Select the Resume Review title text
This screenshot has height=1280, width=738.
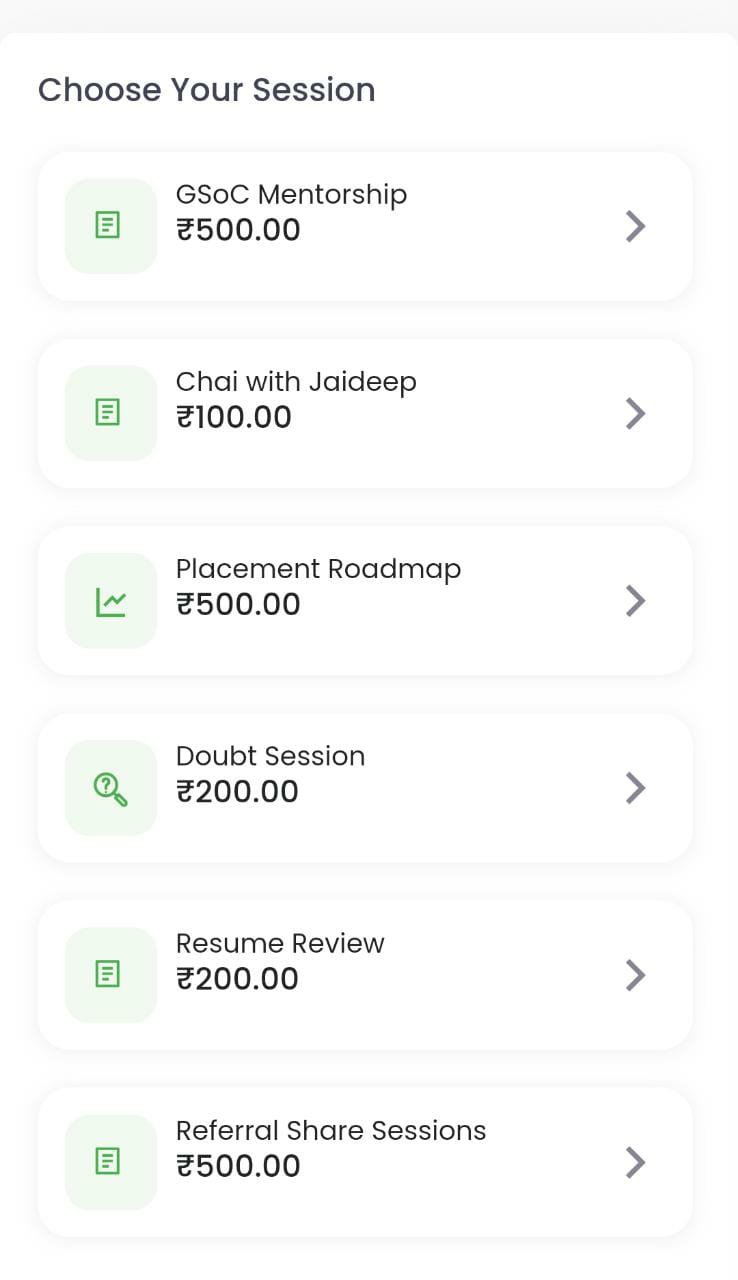[280, 943]
